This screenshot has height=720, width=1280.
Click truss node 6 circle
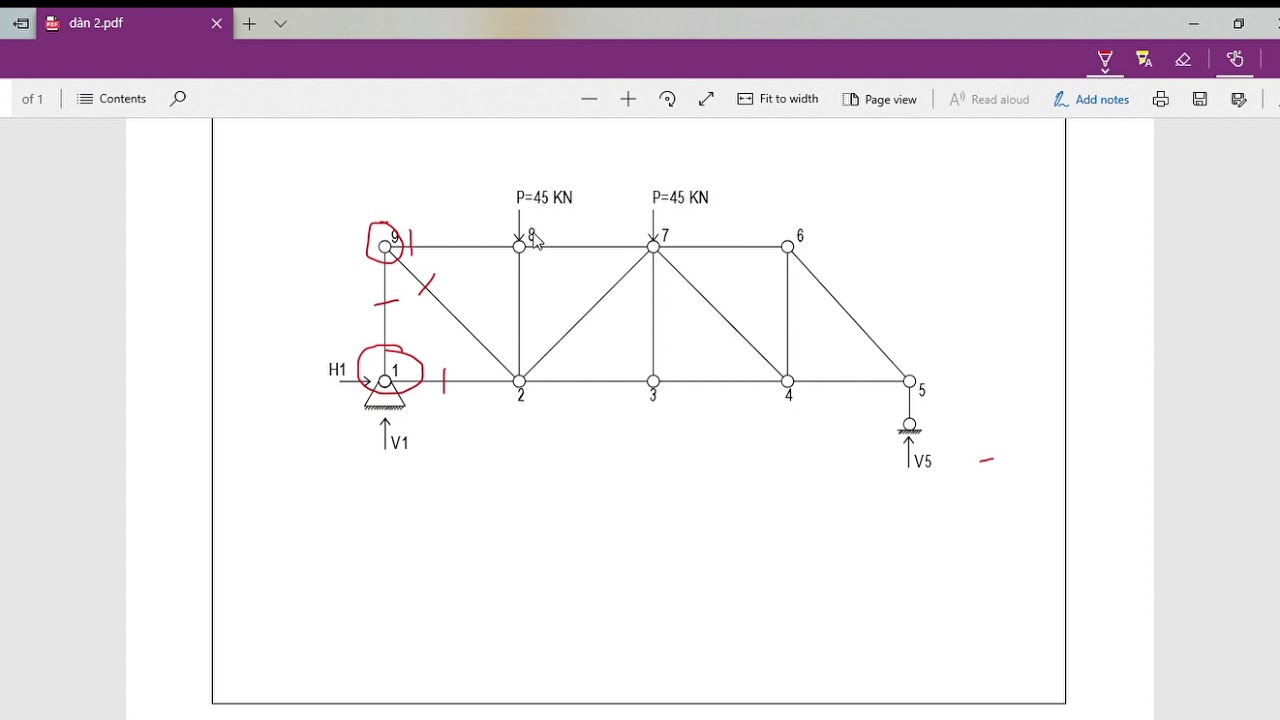[x=787, y=247]
